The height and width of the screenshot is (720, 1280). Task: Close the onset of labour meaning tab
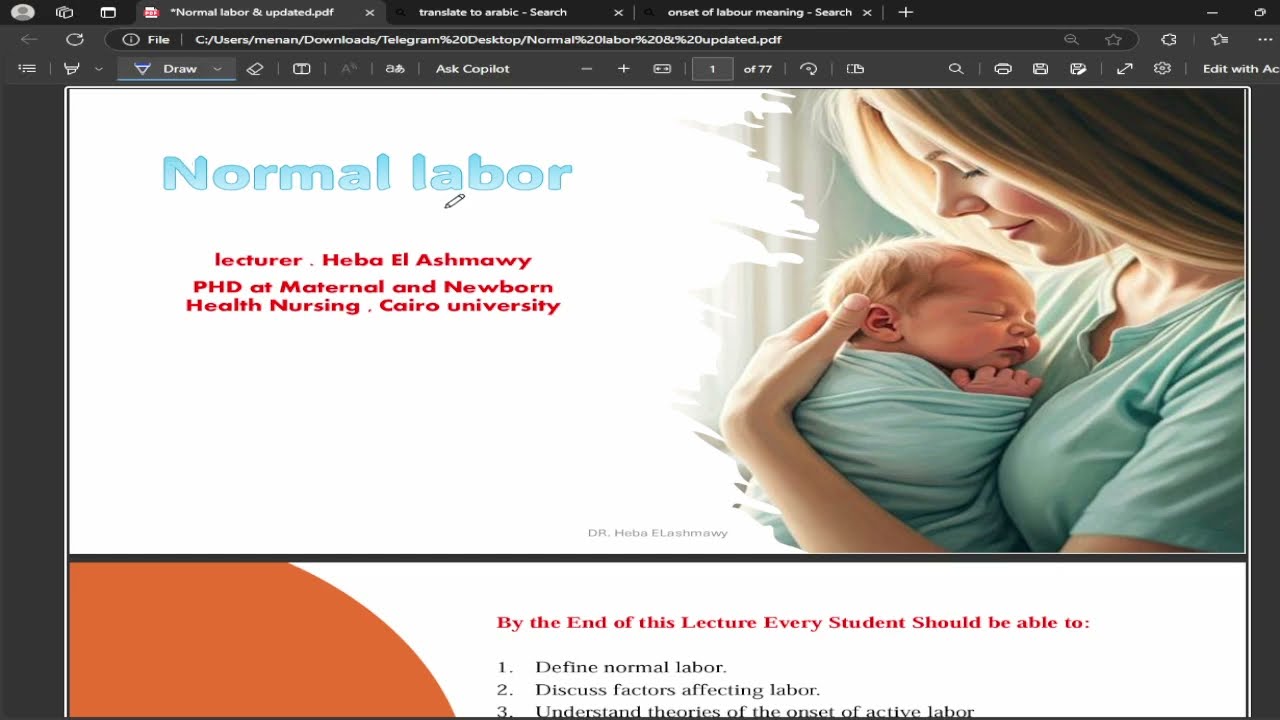tap(867, 13)
